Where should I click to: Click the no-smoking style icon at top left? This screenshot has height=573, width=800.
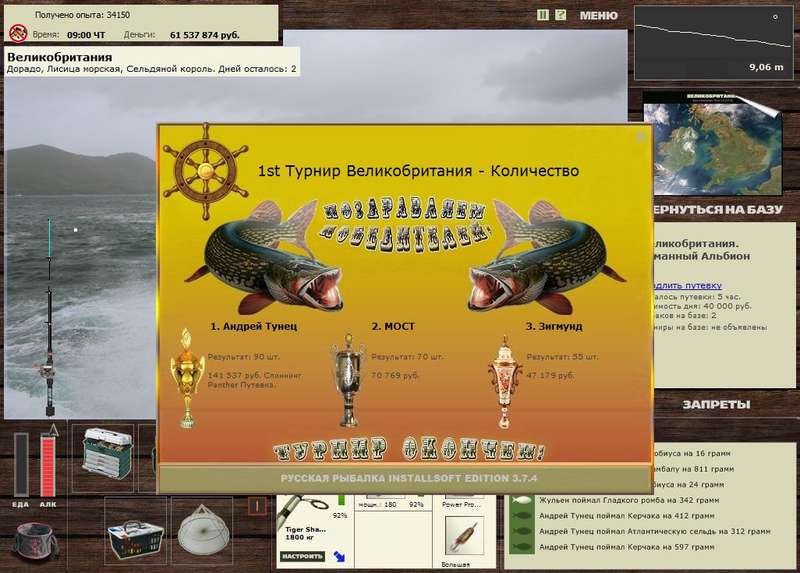pos(17,32)
